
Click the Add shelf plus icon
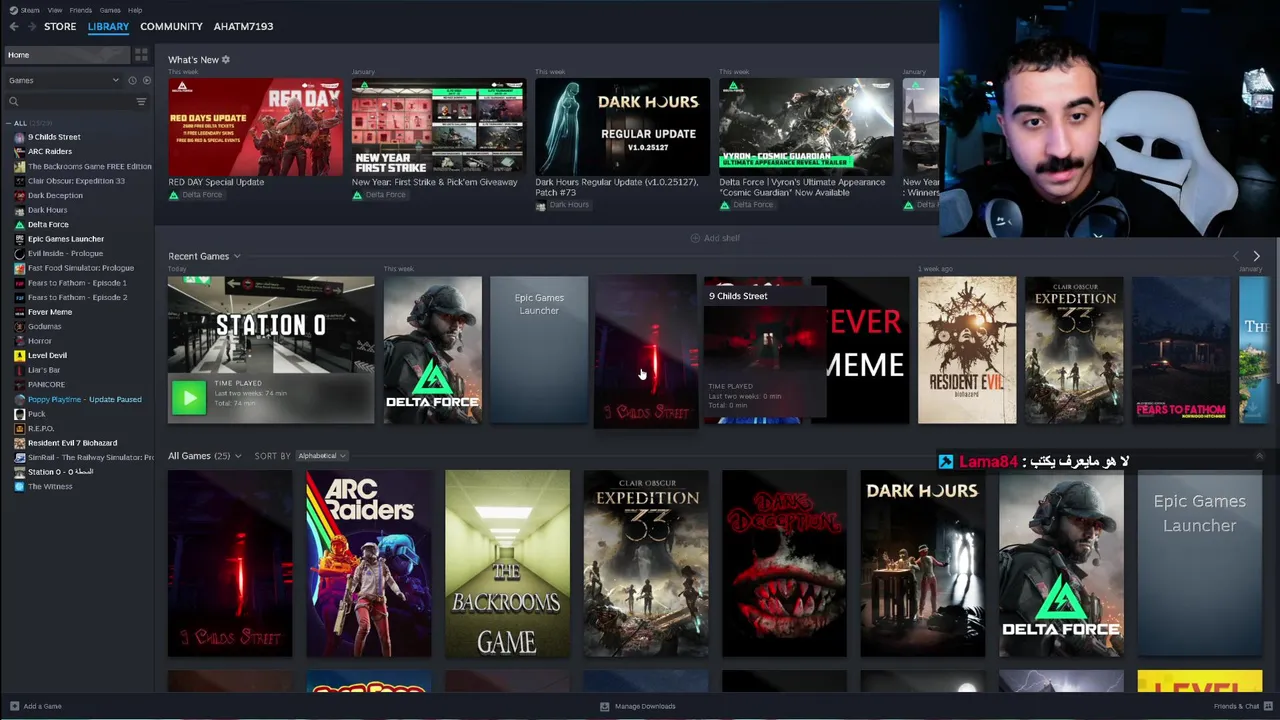[x=695, y=238]
